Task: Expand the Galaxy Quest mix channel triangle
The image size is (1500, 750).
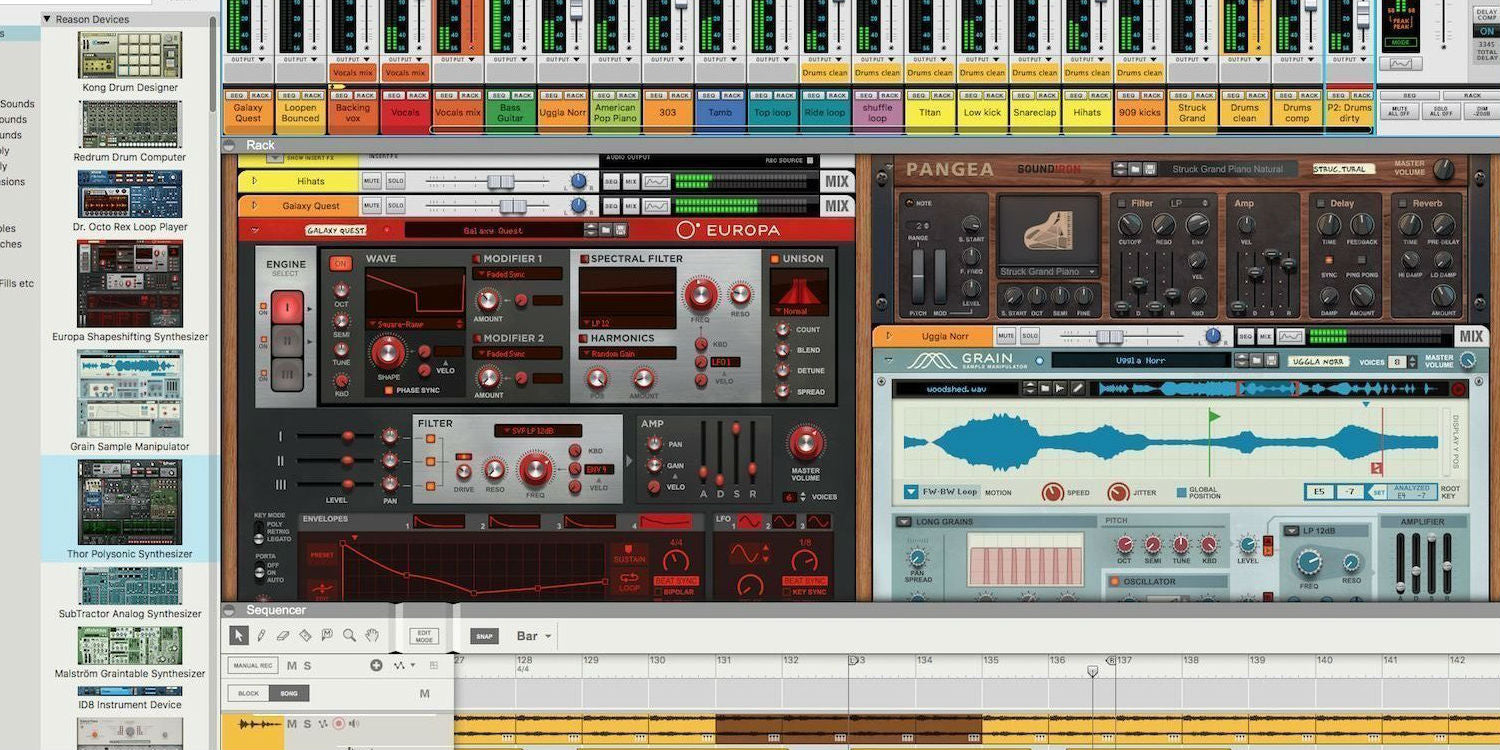Action: coord(253,206)
